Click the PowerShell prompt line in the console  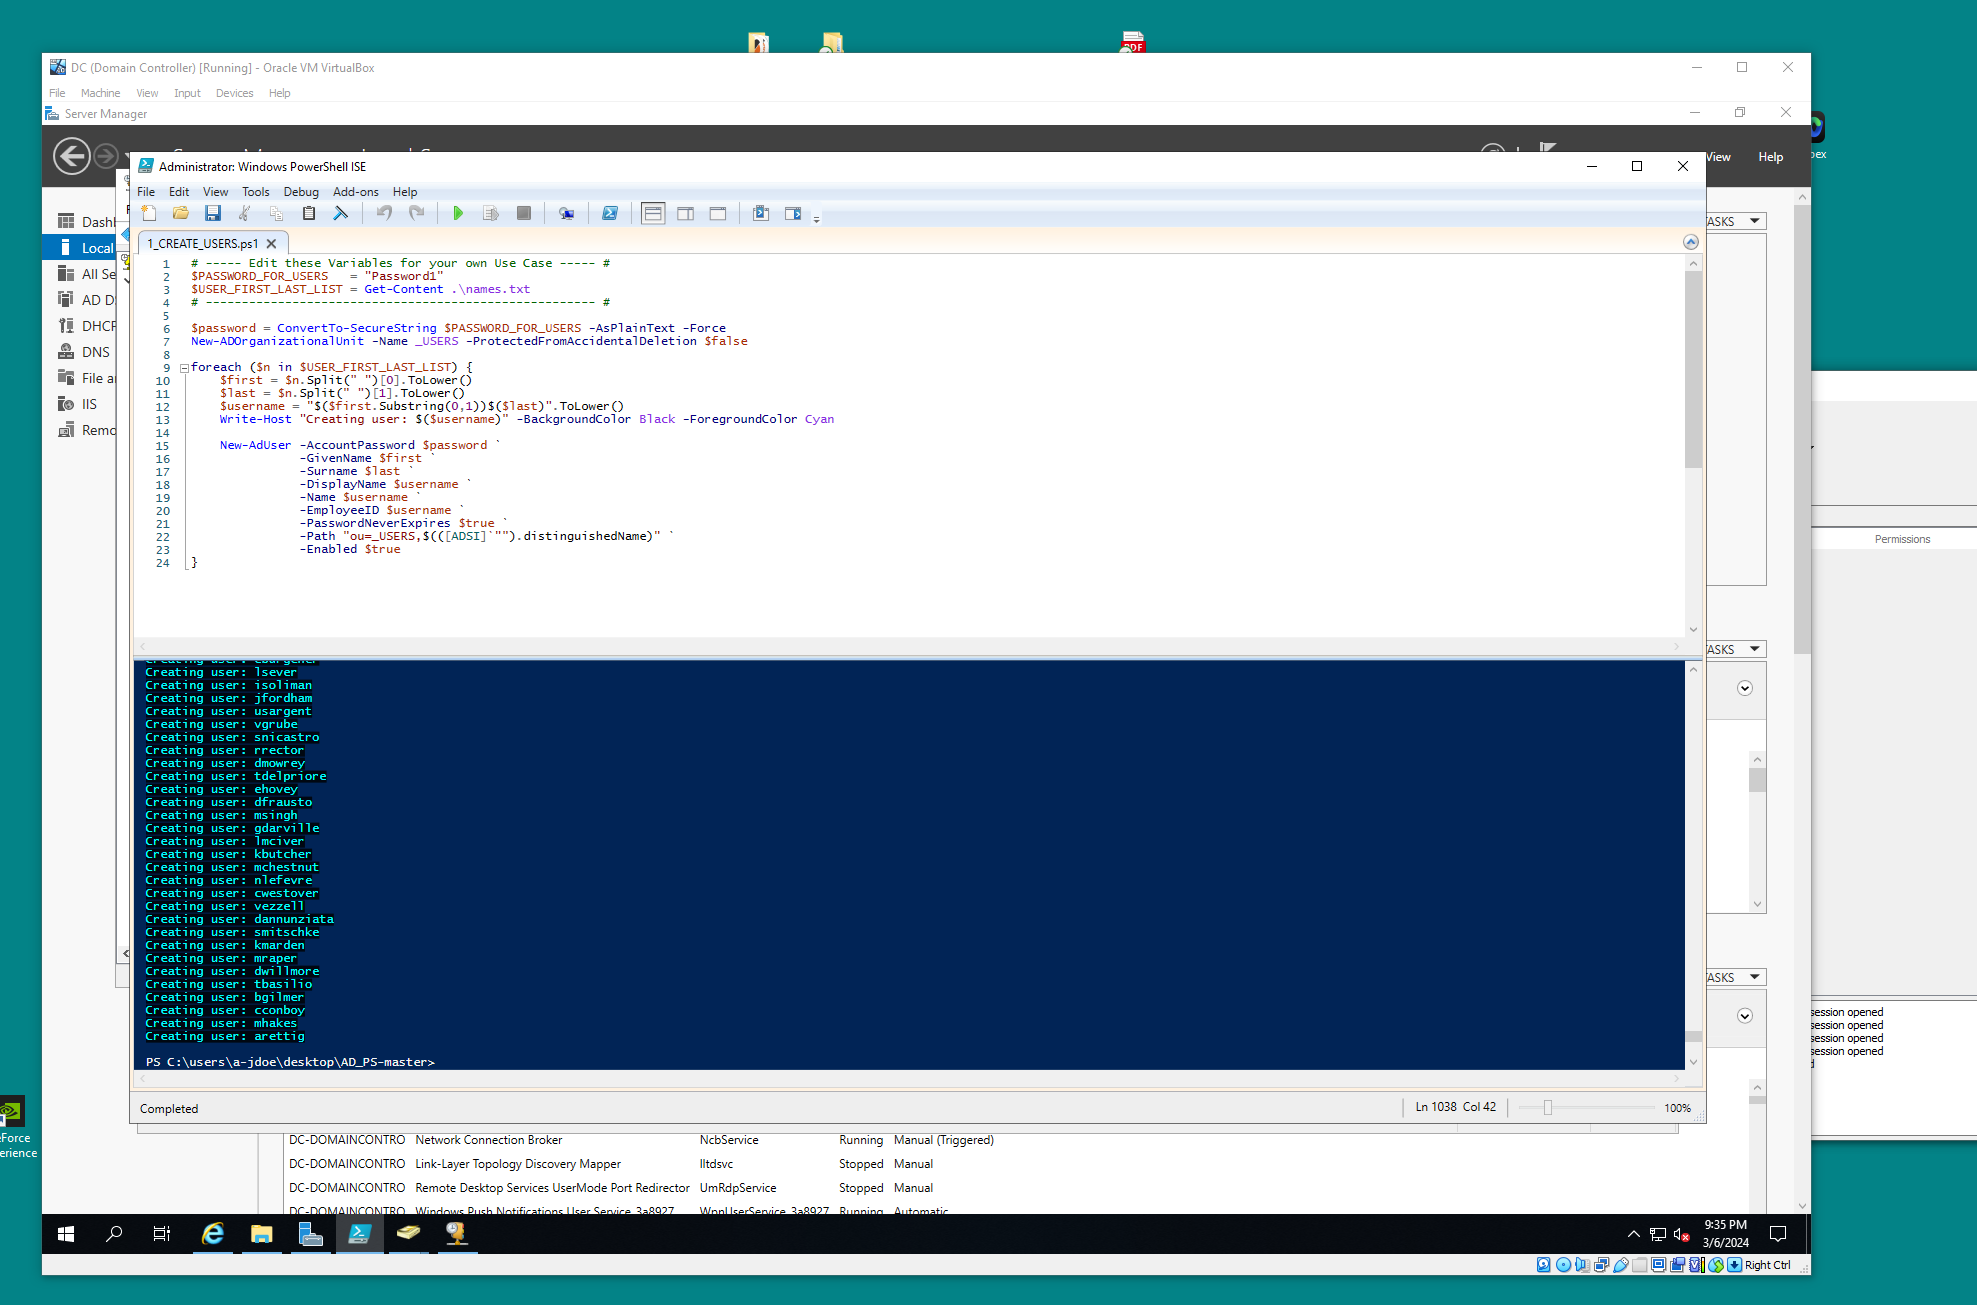coord(291,1062)
